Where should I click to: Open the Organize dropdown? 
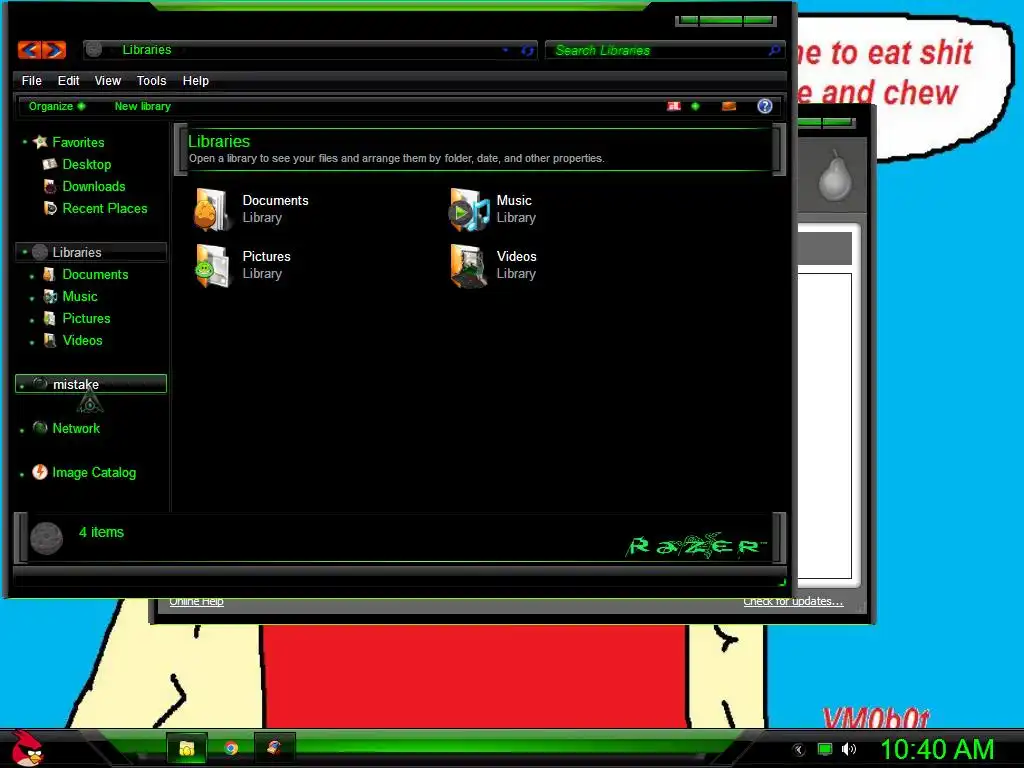(57, 106)
